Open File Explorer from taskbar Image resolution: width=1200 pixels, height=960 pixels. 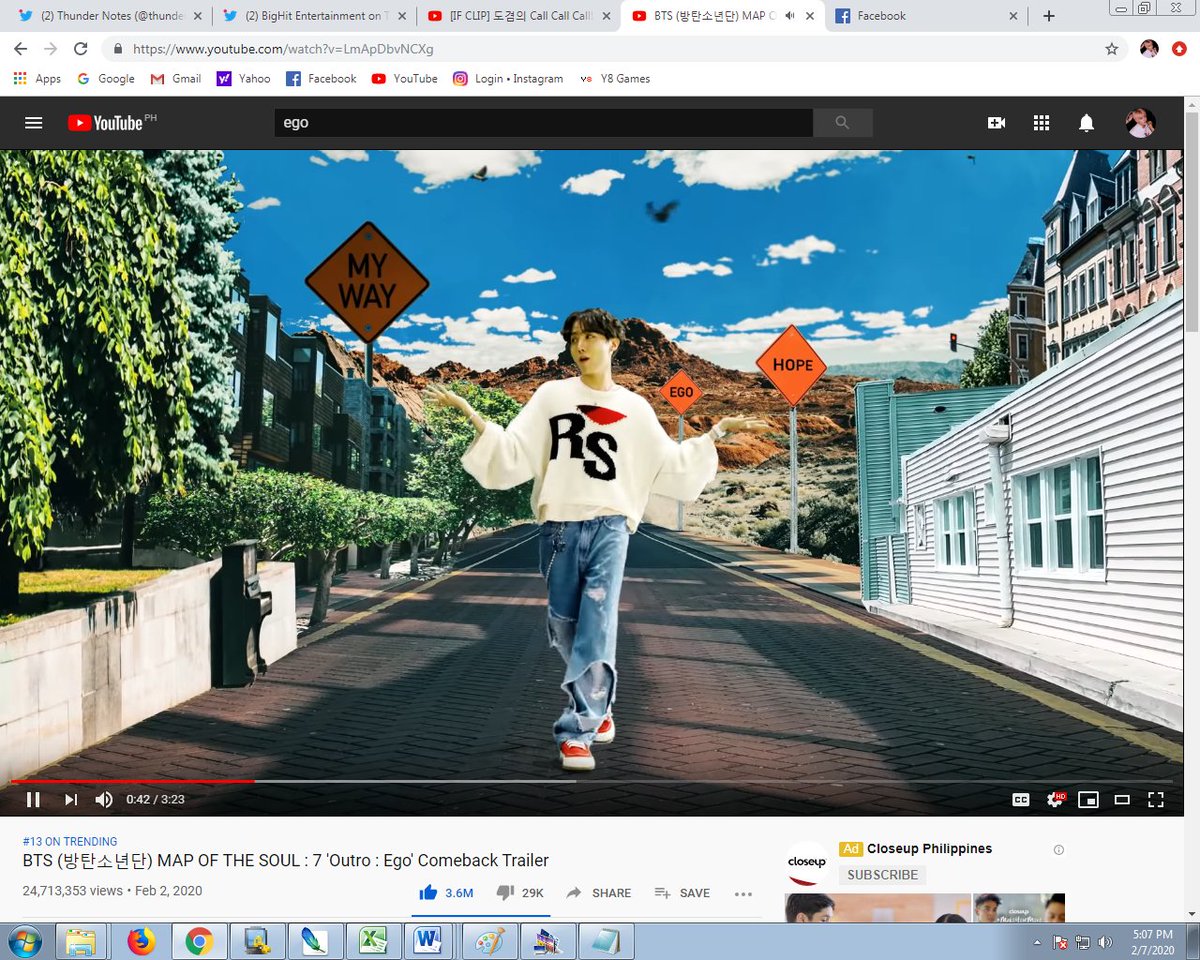tap(80, 941)
